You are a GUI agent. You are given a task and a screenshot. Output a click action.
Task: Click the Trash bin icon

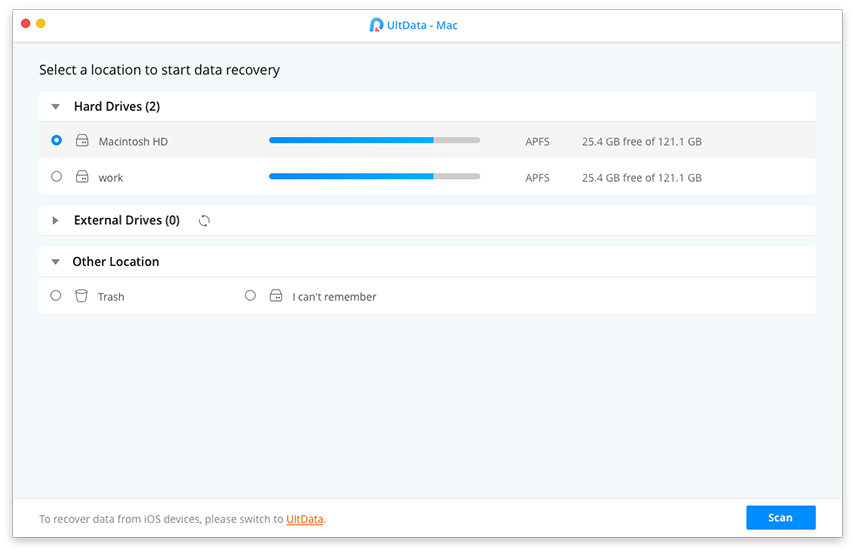pyautogui.click(x=82, y=296)
